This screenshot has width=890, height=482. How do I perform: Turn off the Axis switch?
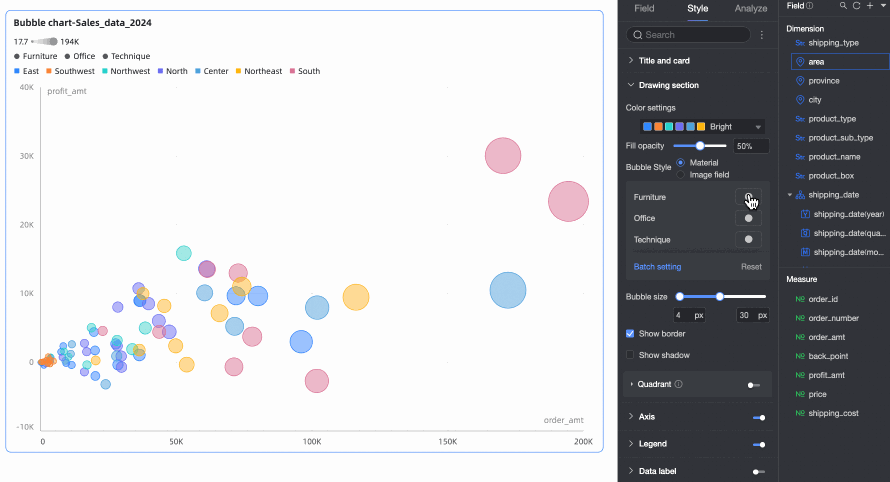click(759, 418)
